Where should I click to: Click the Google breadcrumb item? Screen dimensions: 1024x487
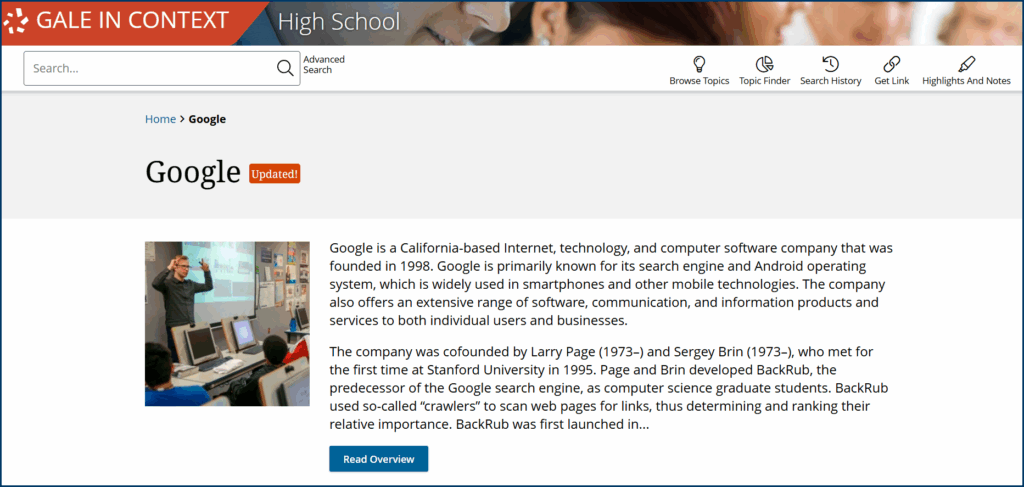pyautogui.click(x=207, y=119)
